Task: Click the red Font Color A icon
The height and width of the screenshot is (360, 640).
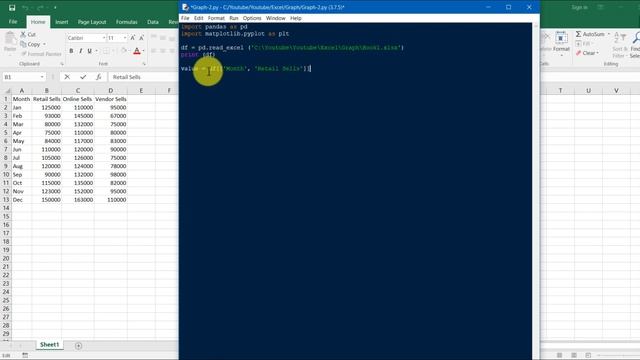Action: (137, 51)
